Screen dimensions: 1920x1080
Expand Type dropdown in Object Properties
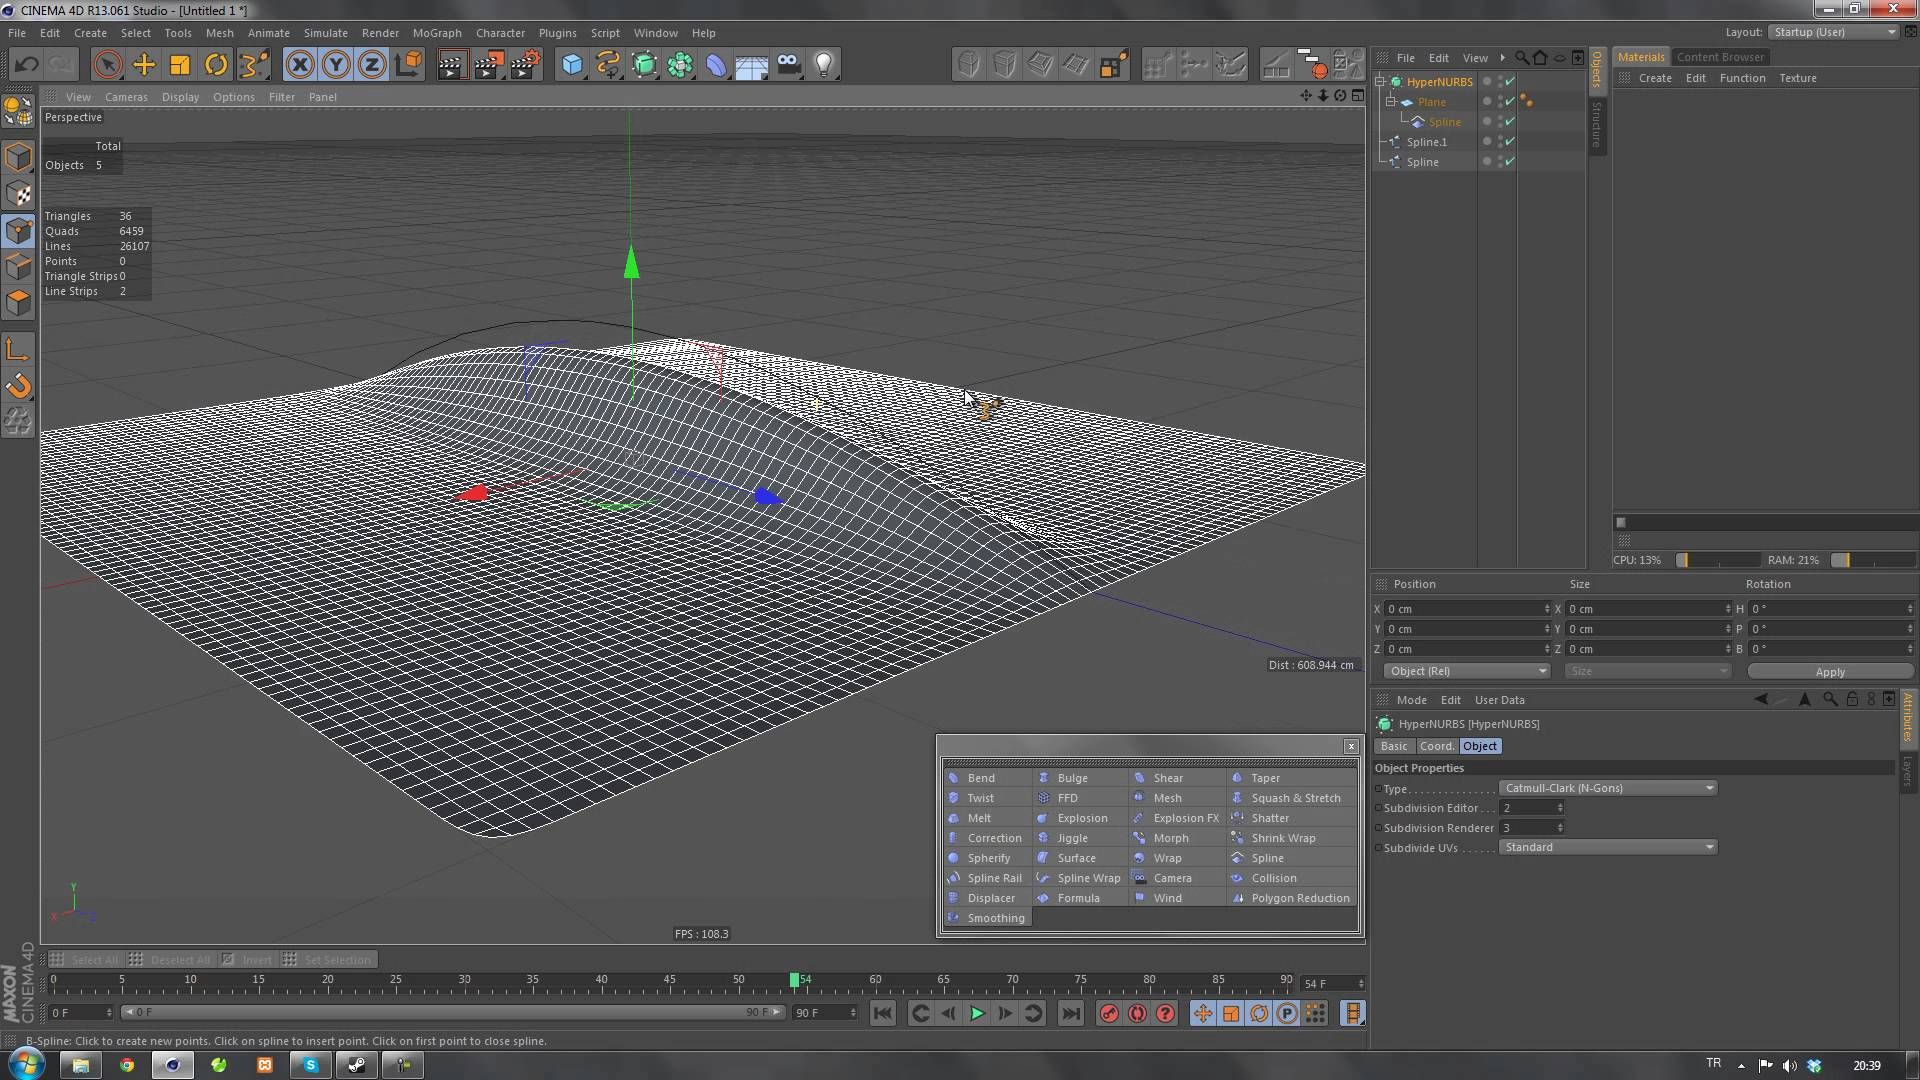point(1709,787)
